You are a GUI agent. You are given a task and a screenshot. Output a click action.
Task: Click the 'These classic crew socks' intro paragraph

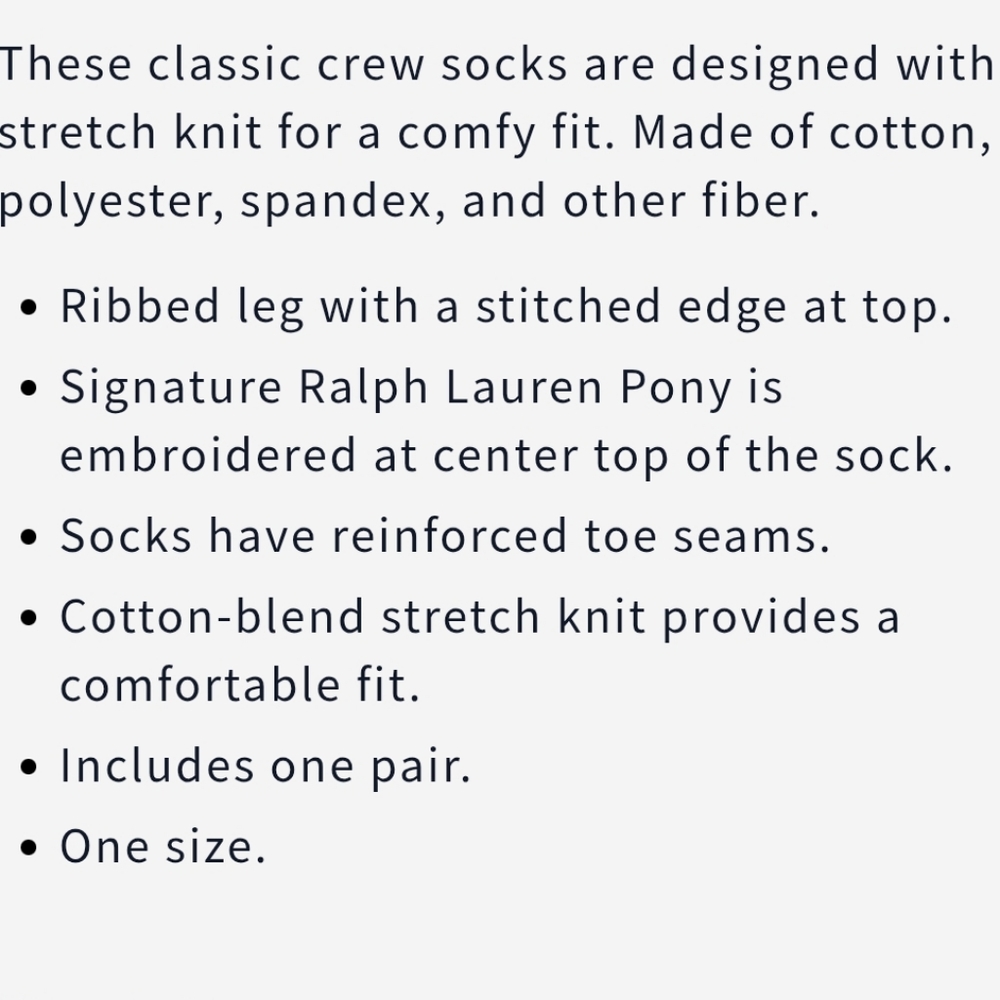pyautogui.click(x=497, y=133)
